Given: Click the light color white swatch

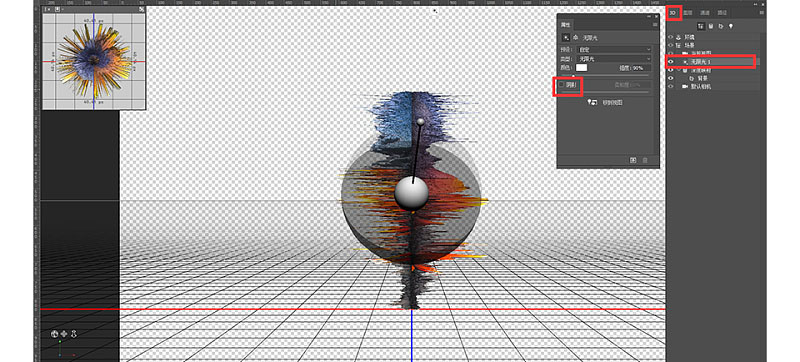Looking at the screenshot, I should [582, 68].
